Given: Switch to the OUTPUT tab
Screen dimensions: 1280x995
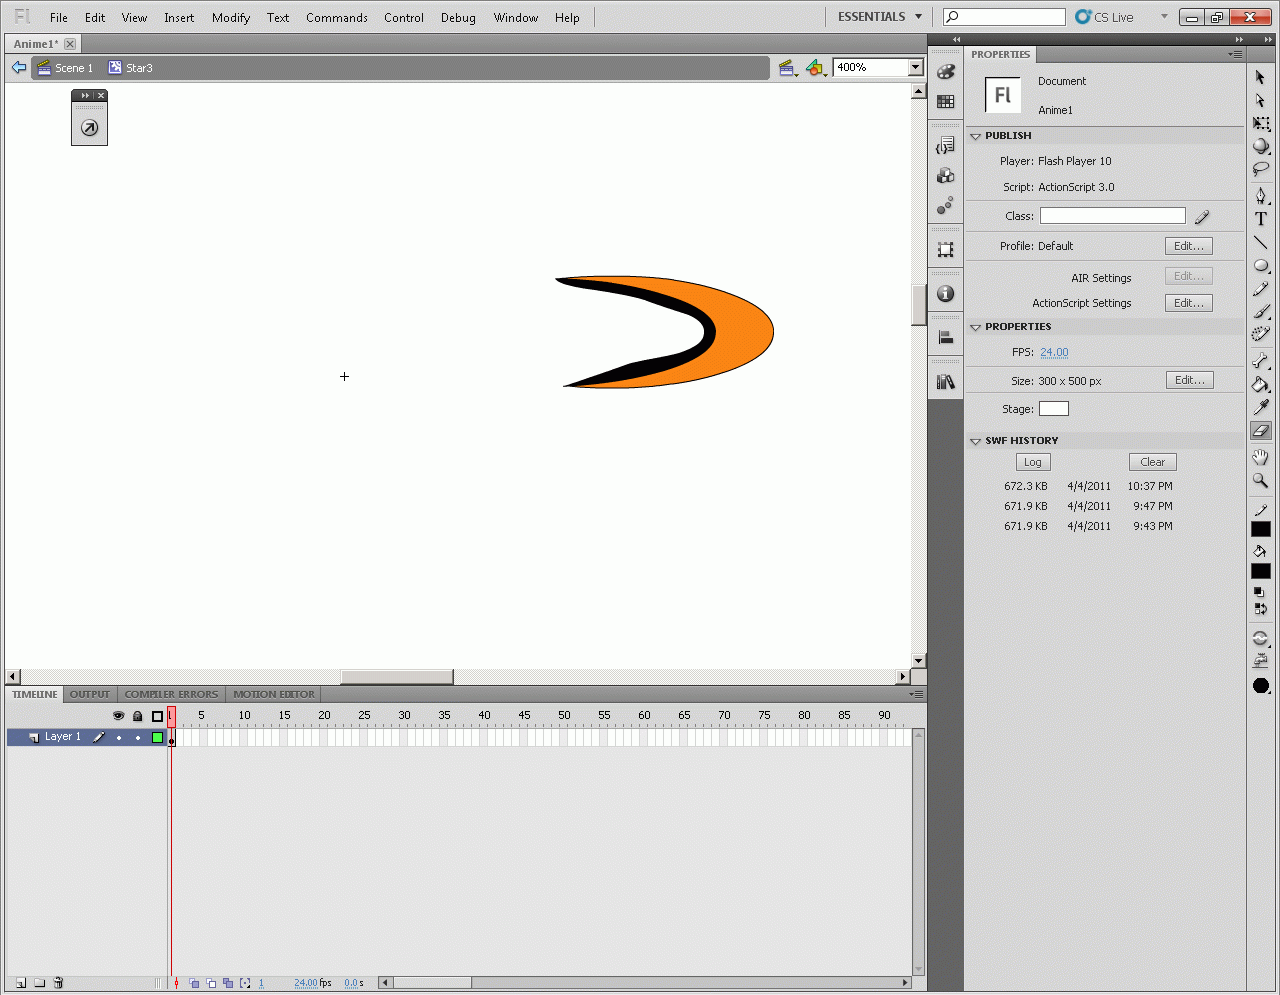Looking at the screenshot, I should pyautogui.click(x=90, y=694).
